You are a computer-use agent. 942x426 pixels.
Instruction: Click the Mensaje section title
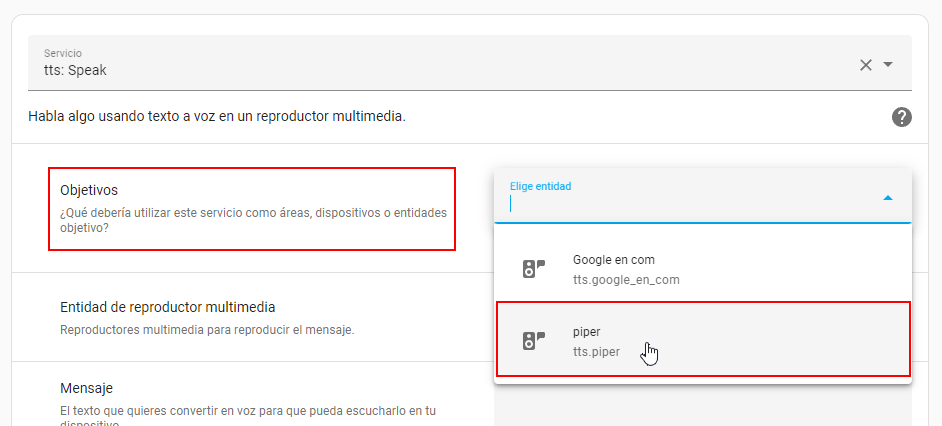[x=86, y=388]
